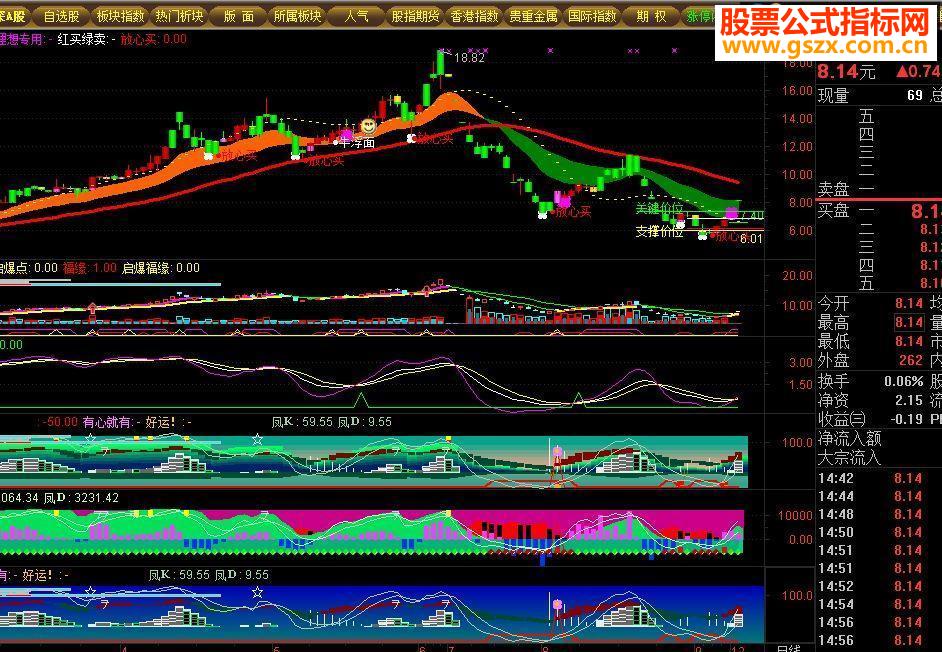Screen dimensions: 942x652
Task: Select the 关键价位 label on the chart
Action: point(660,209)
